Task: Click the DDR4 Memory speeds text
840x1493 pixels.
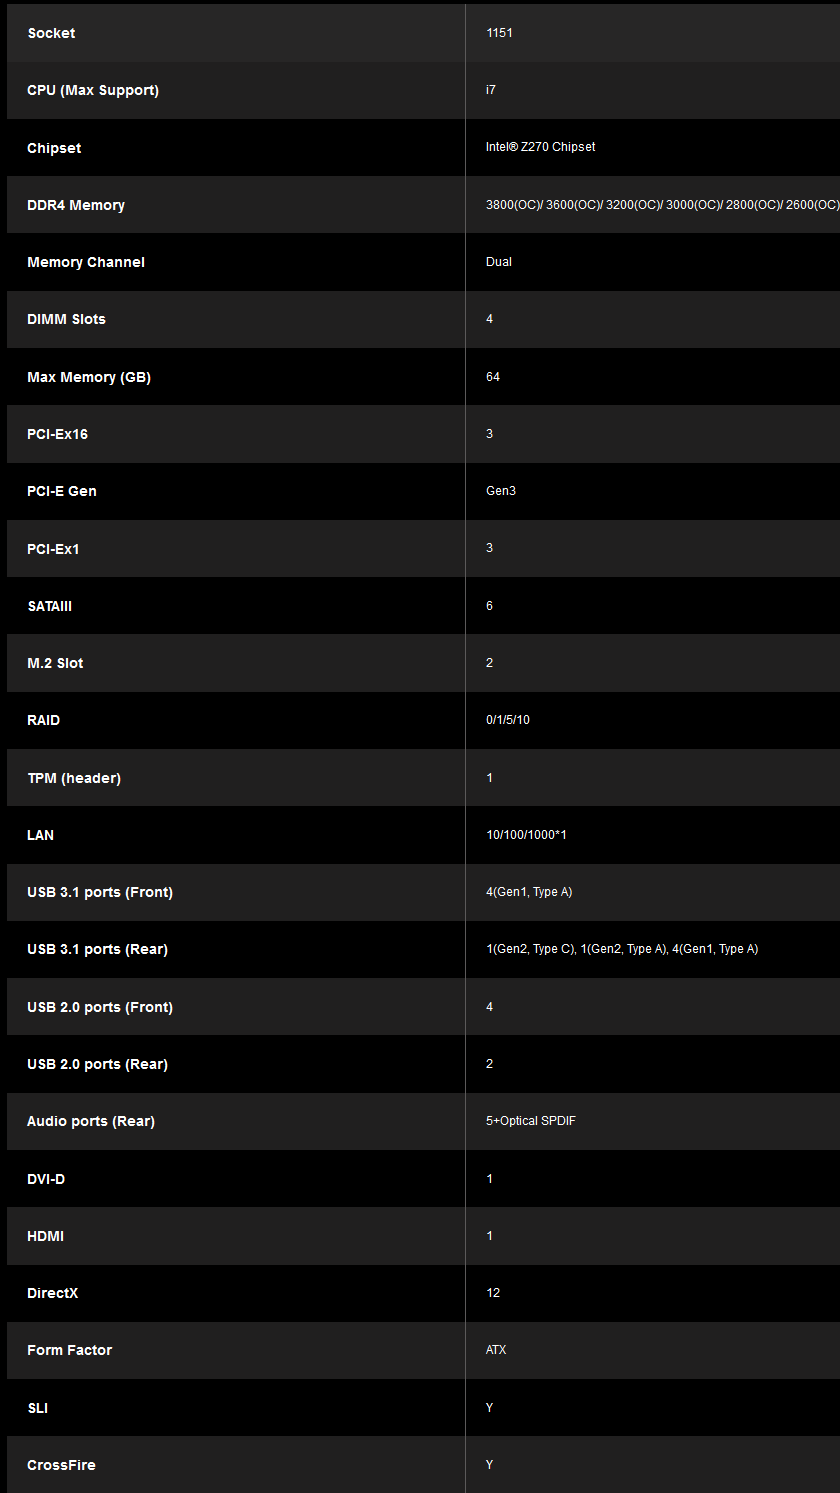Action: click(x=661, y=205)
